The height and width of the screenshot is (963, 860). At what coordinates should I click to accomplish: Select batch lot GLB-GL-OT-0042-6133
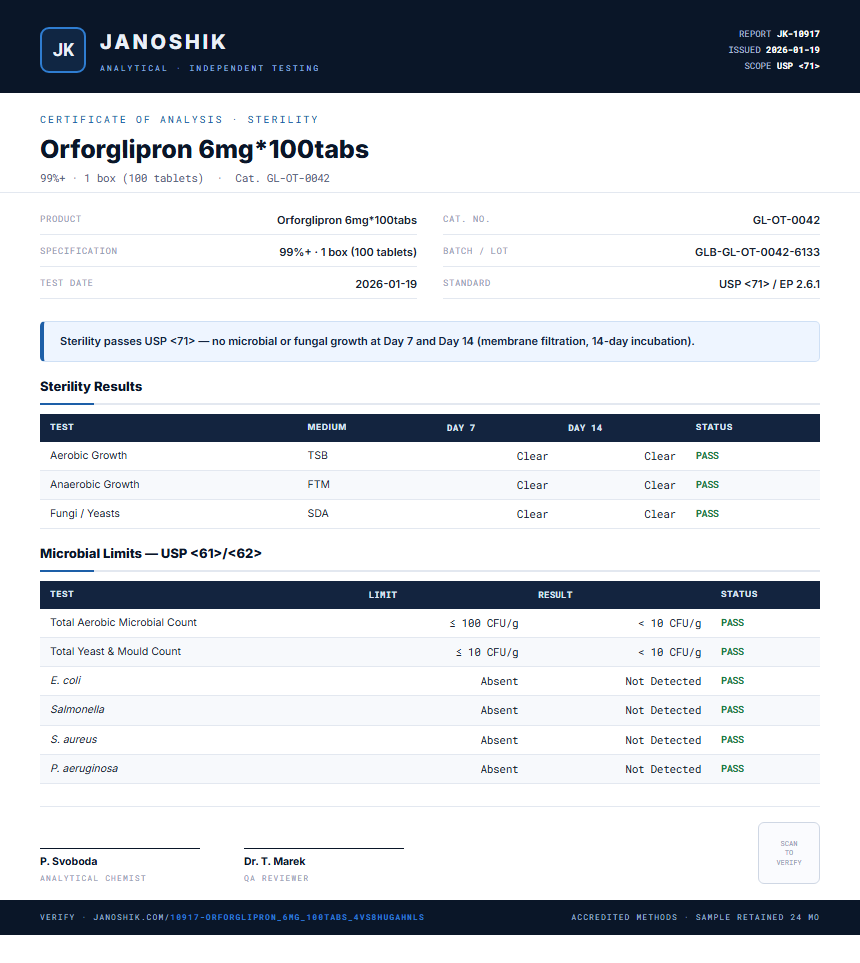click(757, 252)
